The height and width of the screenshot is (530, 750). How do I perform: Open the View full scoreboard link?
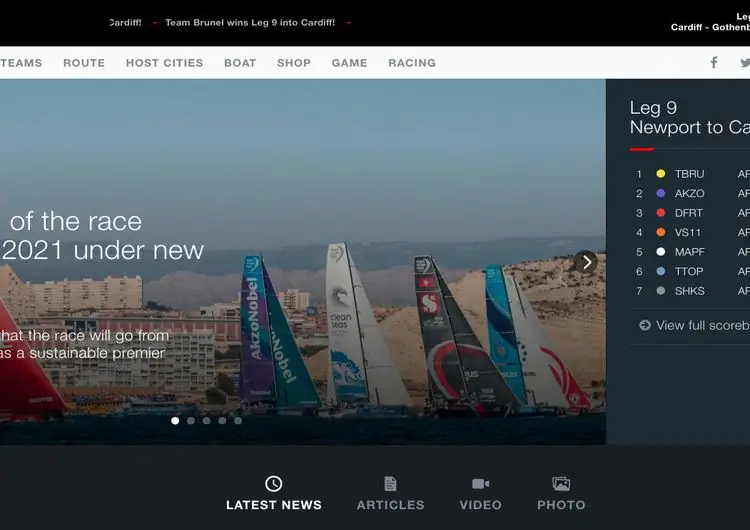click(x=702, y=325)
